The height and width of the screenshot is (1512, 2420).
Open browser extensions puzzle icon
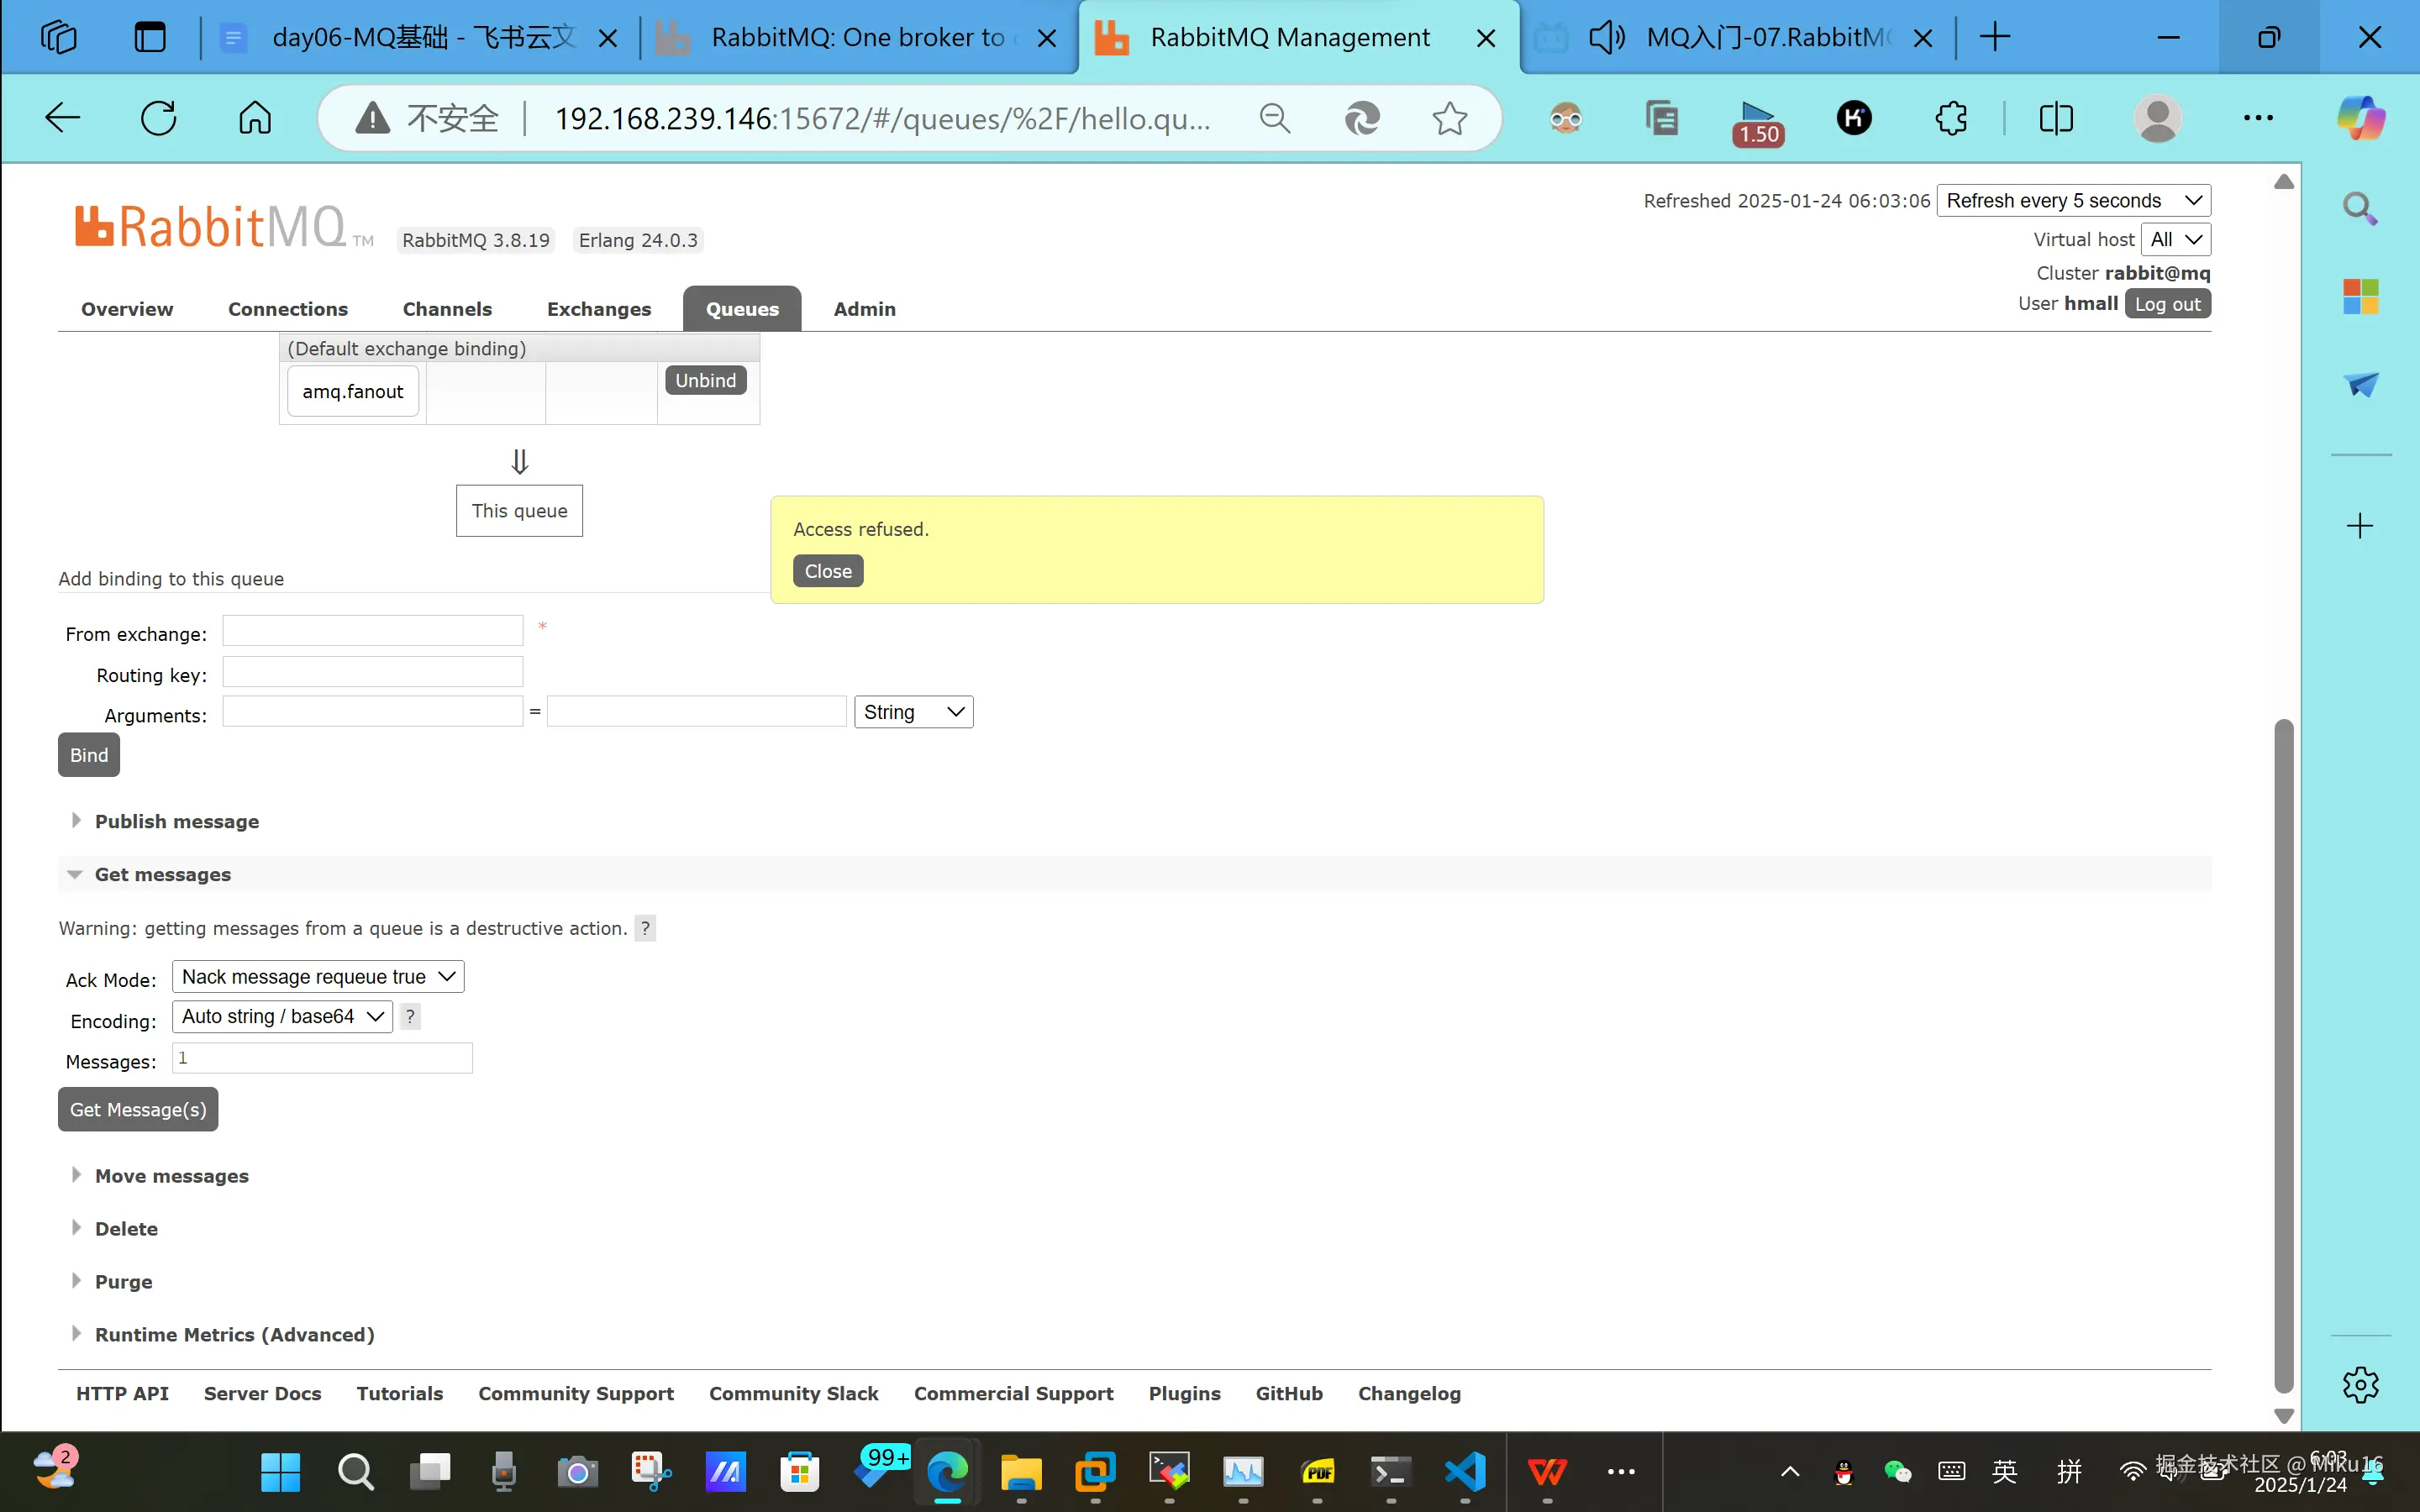point(1950,118)
